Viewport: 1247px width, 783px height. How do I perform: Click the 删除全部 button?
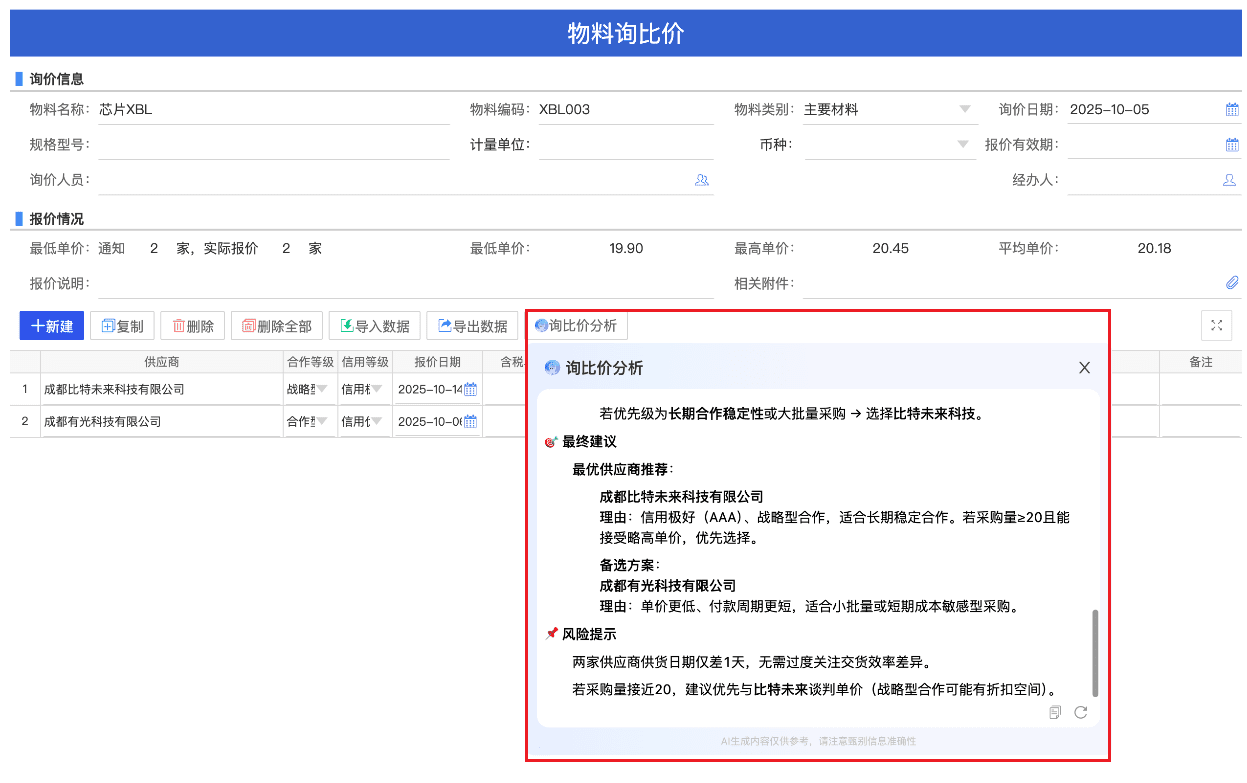pyautogui.click(x=276, y=326)
